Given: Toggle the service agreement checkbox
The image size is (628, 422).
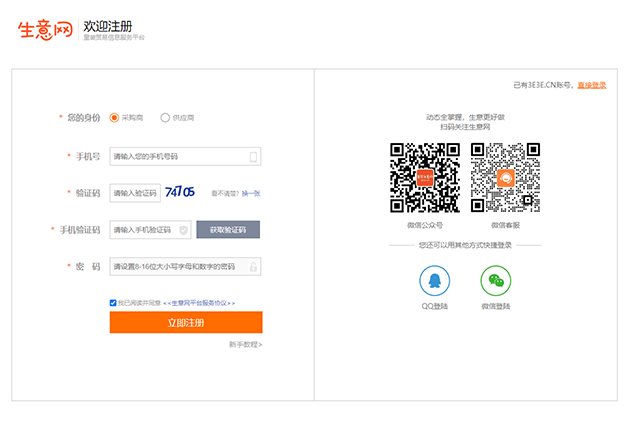Looking at the screenshot, I should point(113,303).
